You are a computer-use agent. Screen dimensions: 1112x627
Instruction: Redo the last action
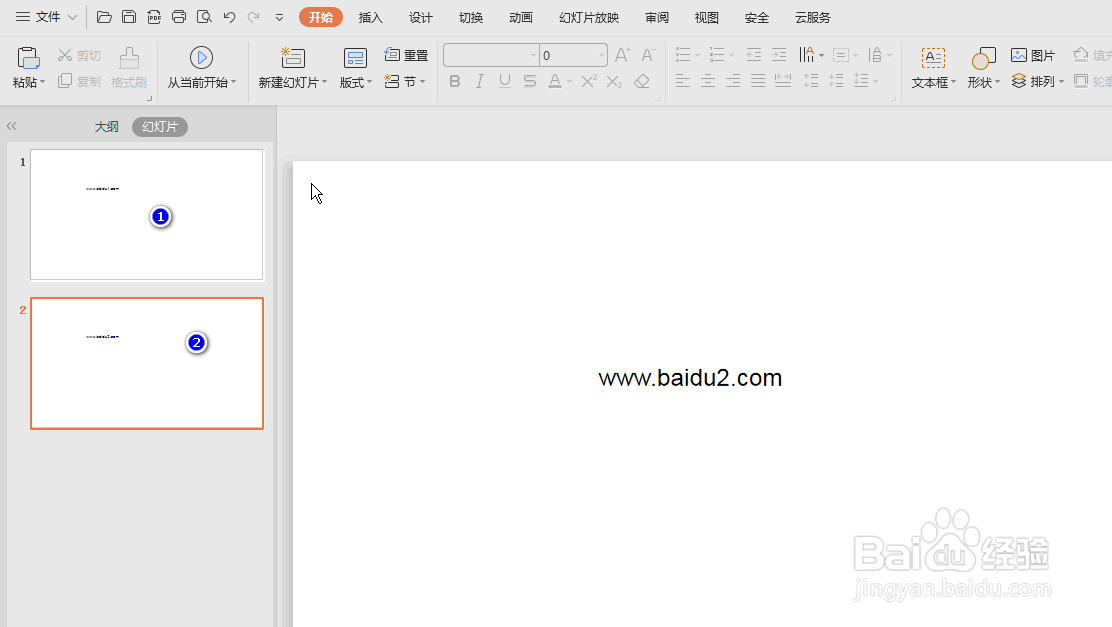point(253,17)
